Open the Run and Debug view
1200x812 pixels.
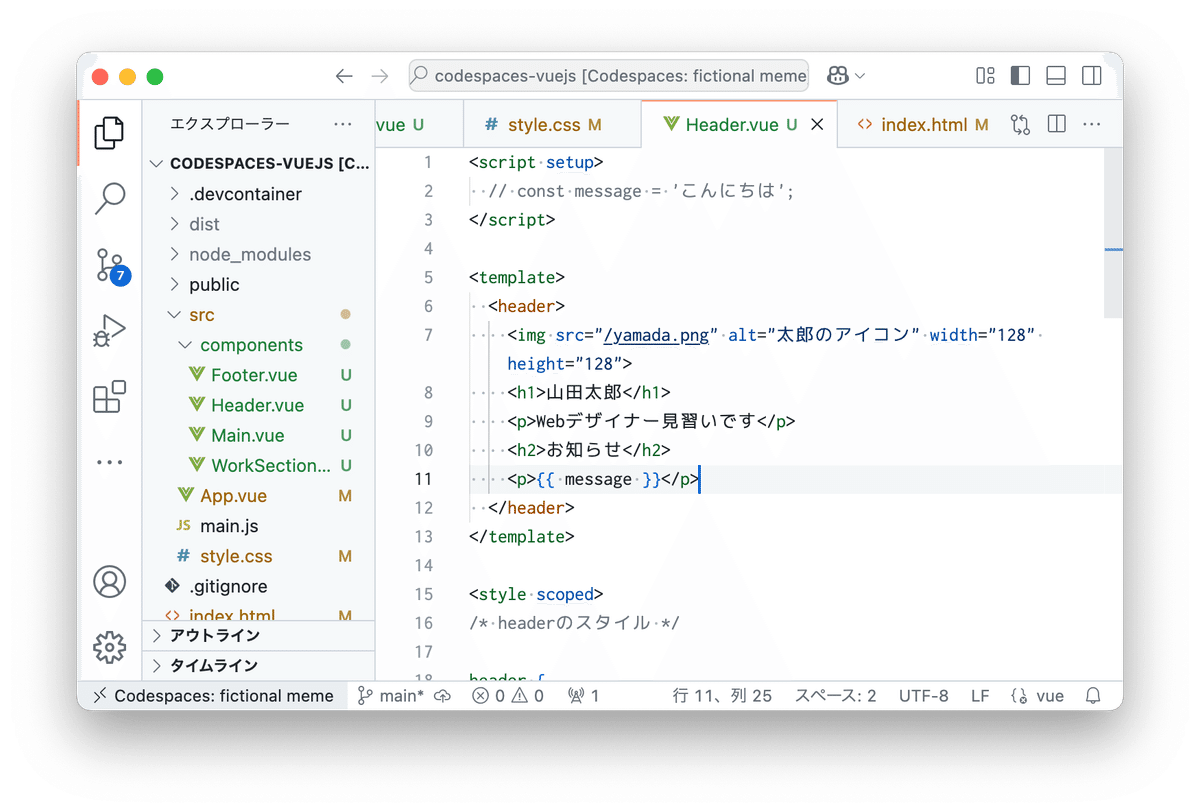[x=109, y=330]
